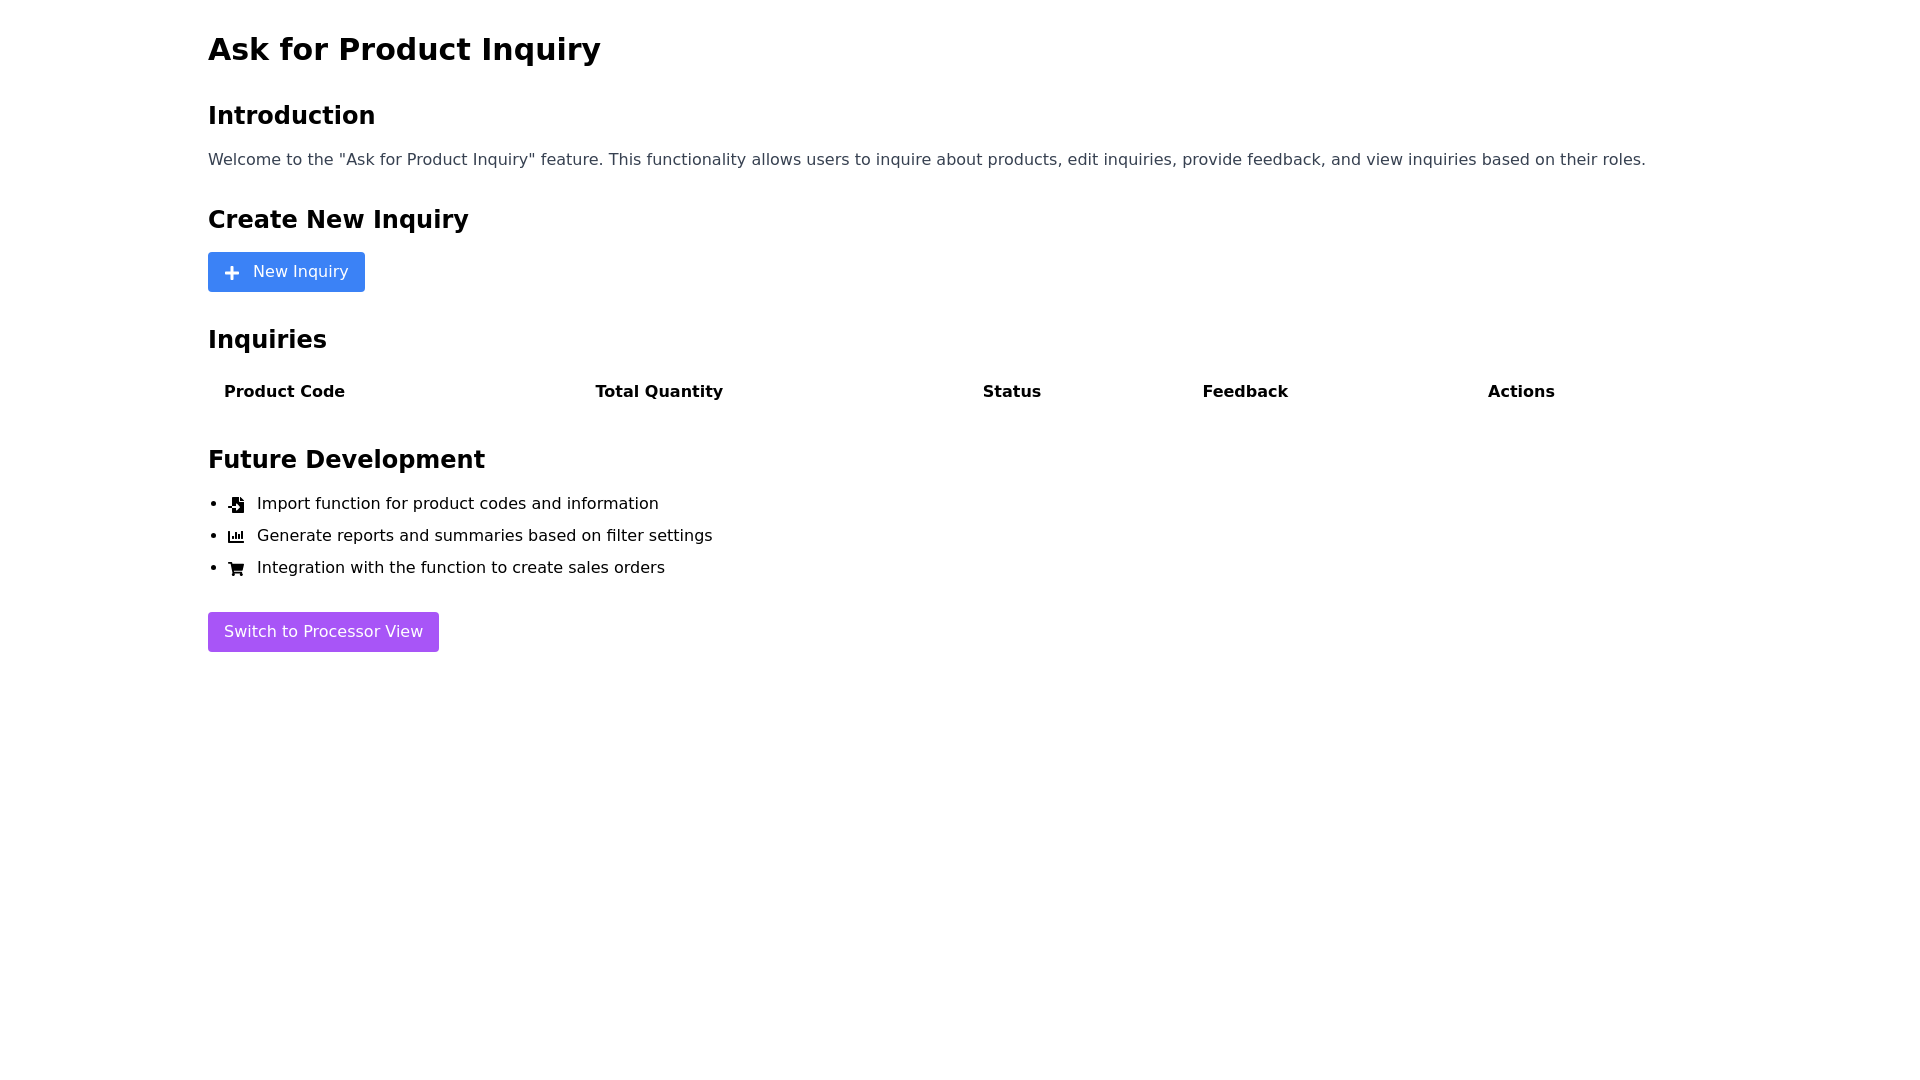Select the Status column header
The width and height of the screenshot is (1920, 1080).
tap(1012, 391)
